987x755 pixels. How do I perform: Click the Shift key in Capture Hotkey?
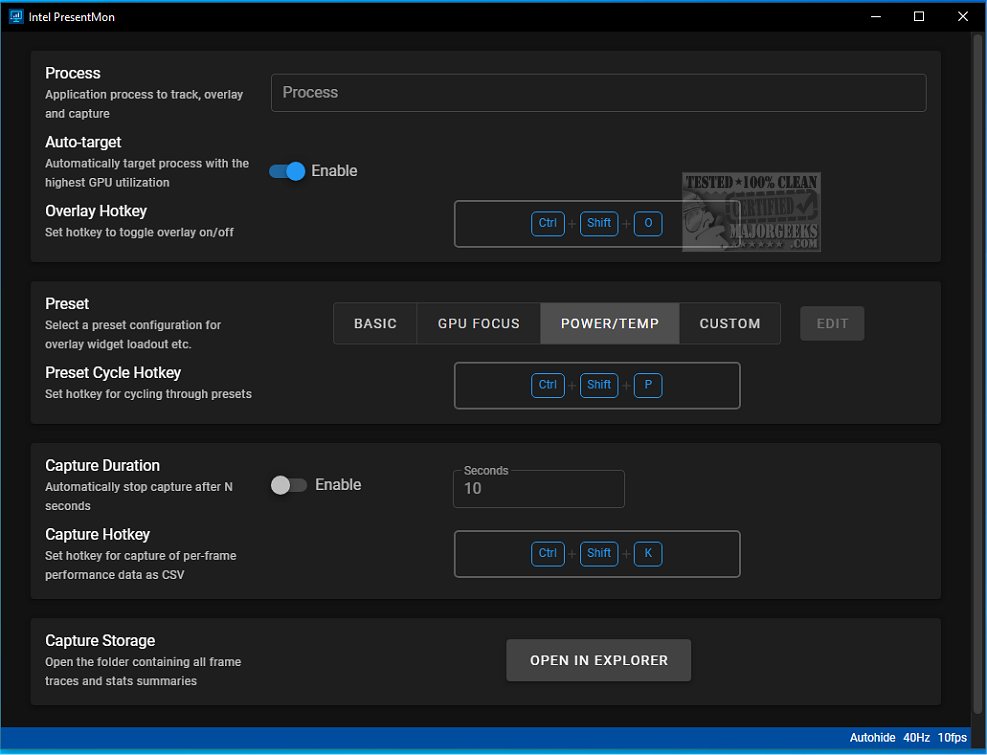pos(599,554)
